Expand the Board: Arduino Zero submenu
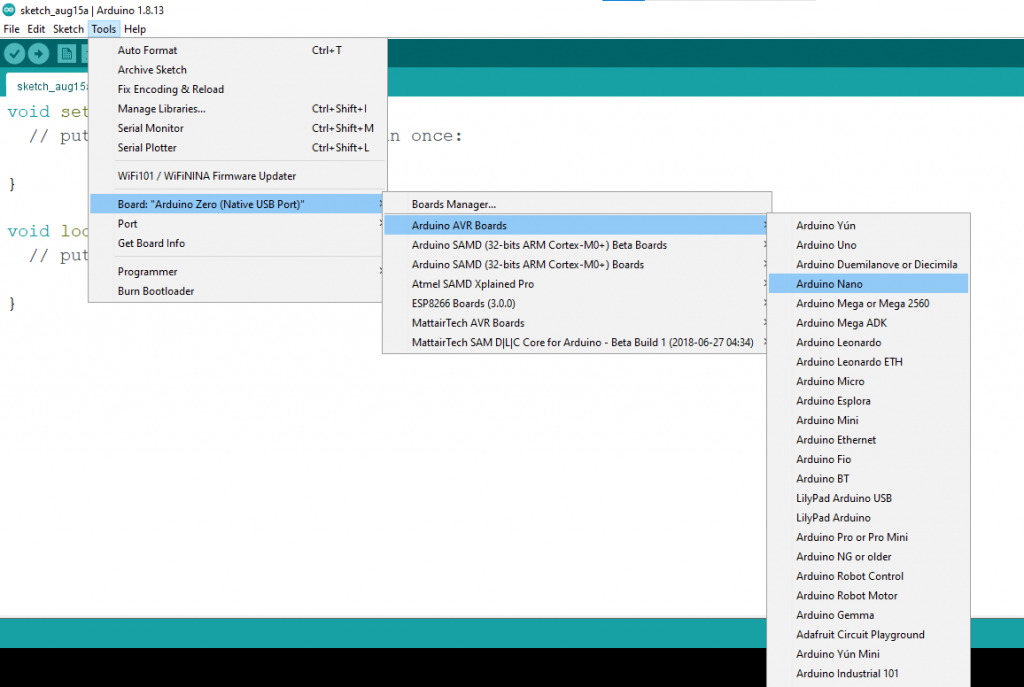 pos(238,204)
